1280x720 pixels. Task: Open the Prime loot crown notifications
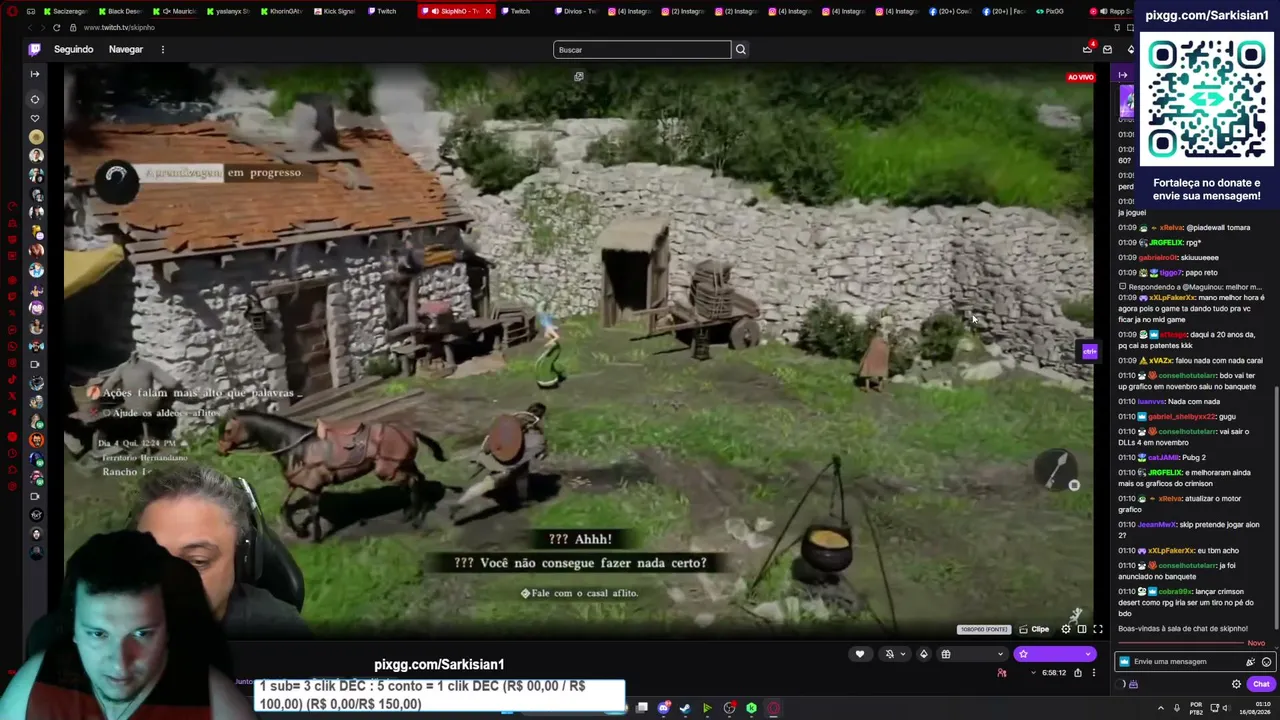coord(1088,49)
